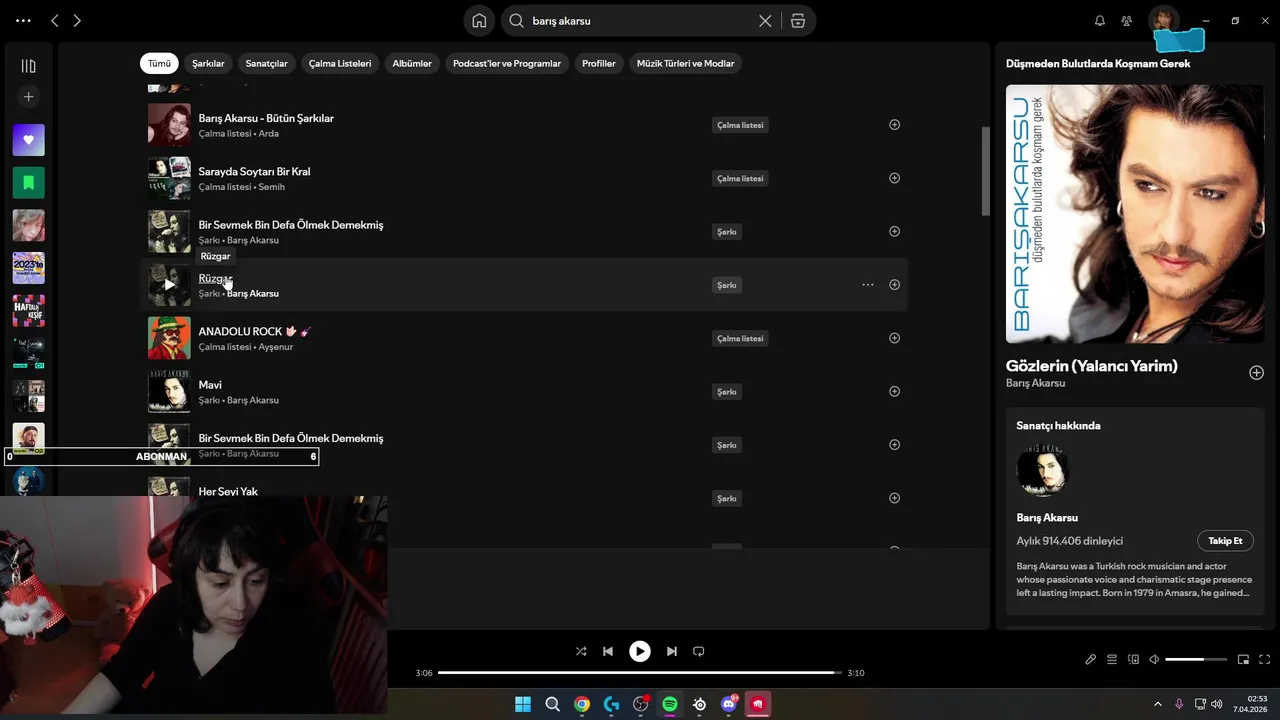
Task: Create a playlist with the sidebar plus
Action: coord(28,97)
